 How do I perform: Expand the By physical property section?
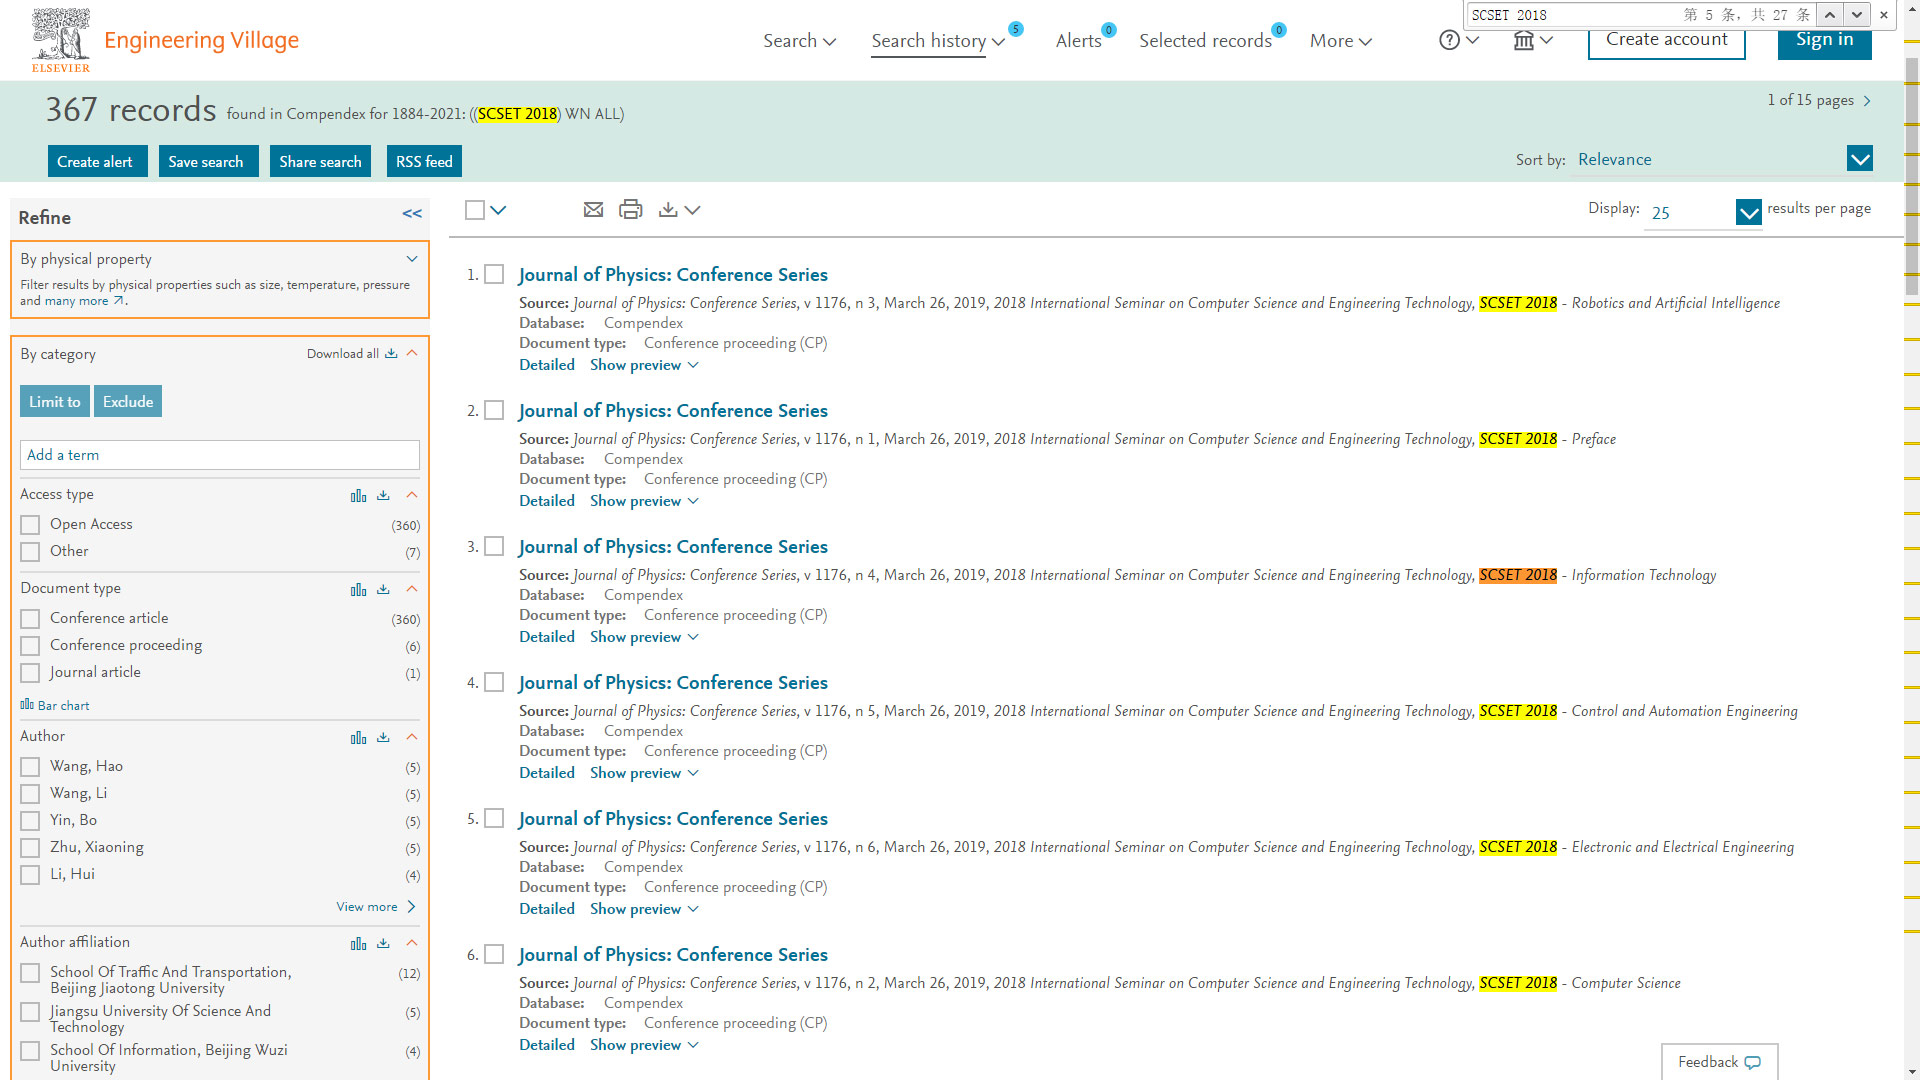(412, 259)
